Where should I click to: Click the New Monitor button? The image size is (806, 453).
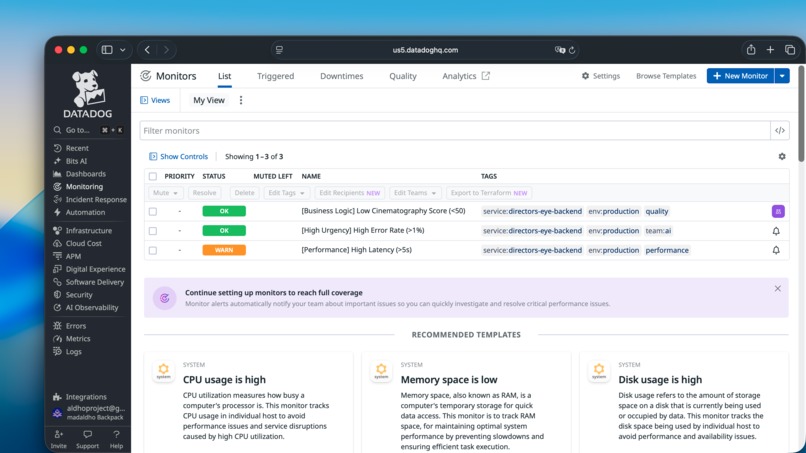click(740, 76)
